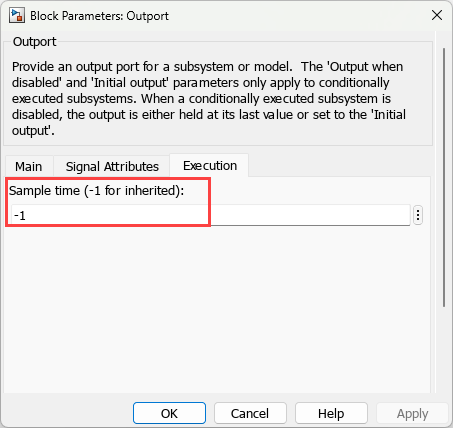Image resolution: width=453 pixels, height=428 pixels.
Task: Click the vertical scrollbar thumb on the right
Action: [x=444, y=178]
